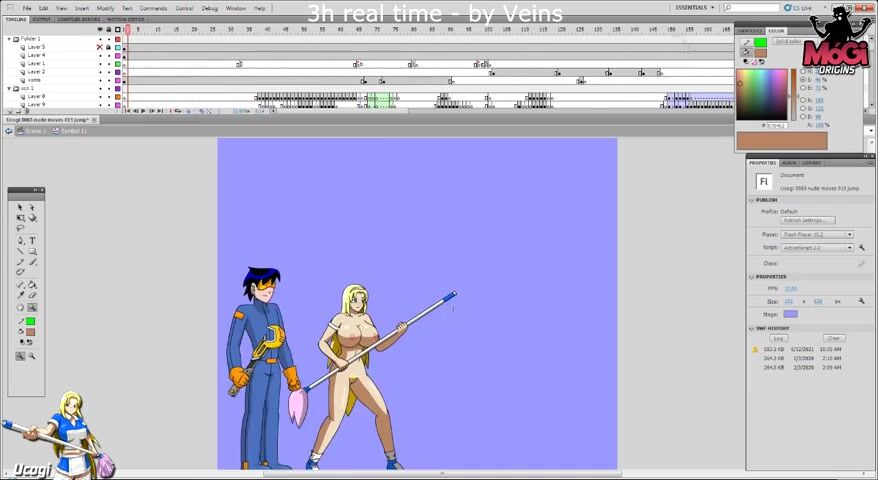Open the Player version dropdown
Screen dimensions: 878x480
coord(849,234)
